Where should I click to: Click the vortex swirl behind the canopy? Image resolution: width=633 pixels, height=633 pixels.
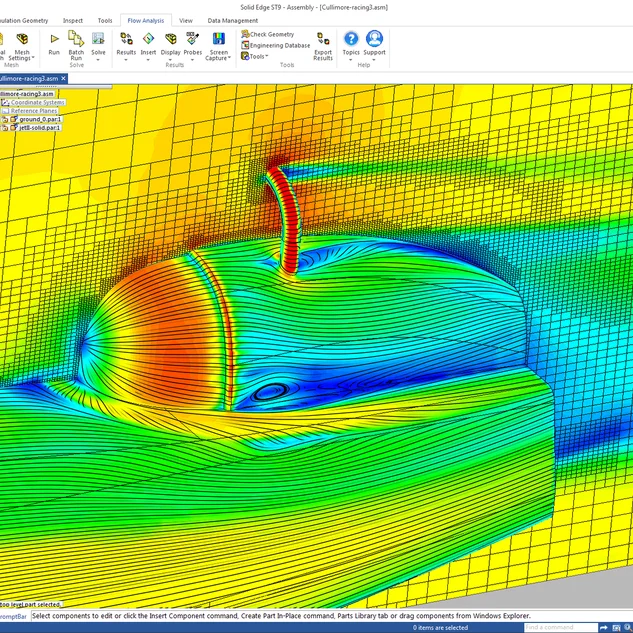[268, 392]
